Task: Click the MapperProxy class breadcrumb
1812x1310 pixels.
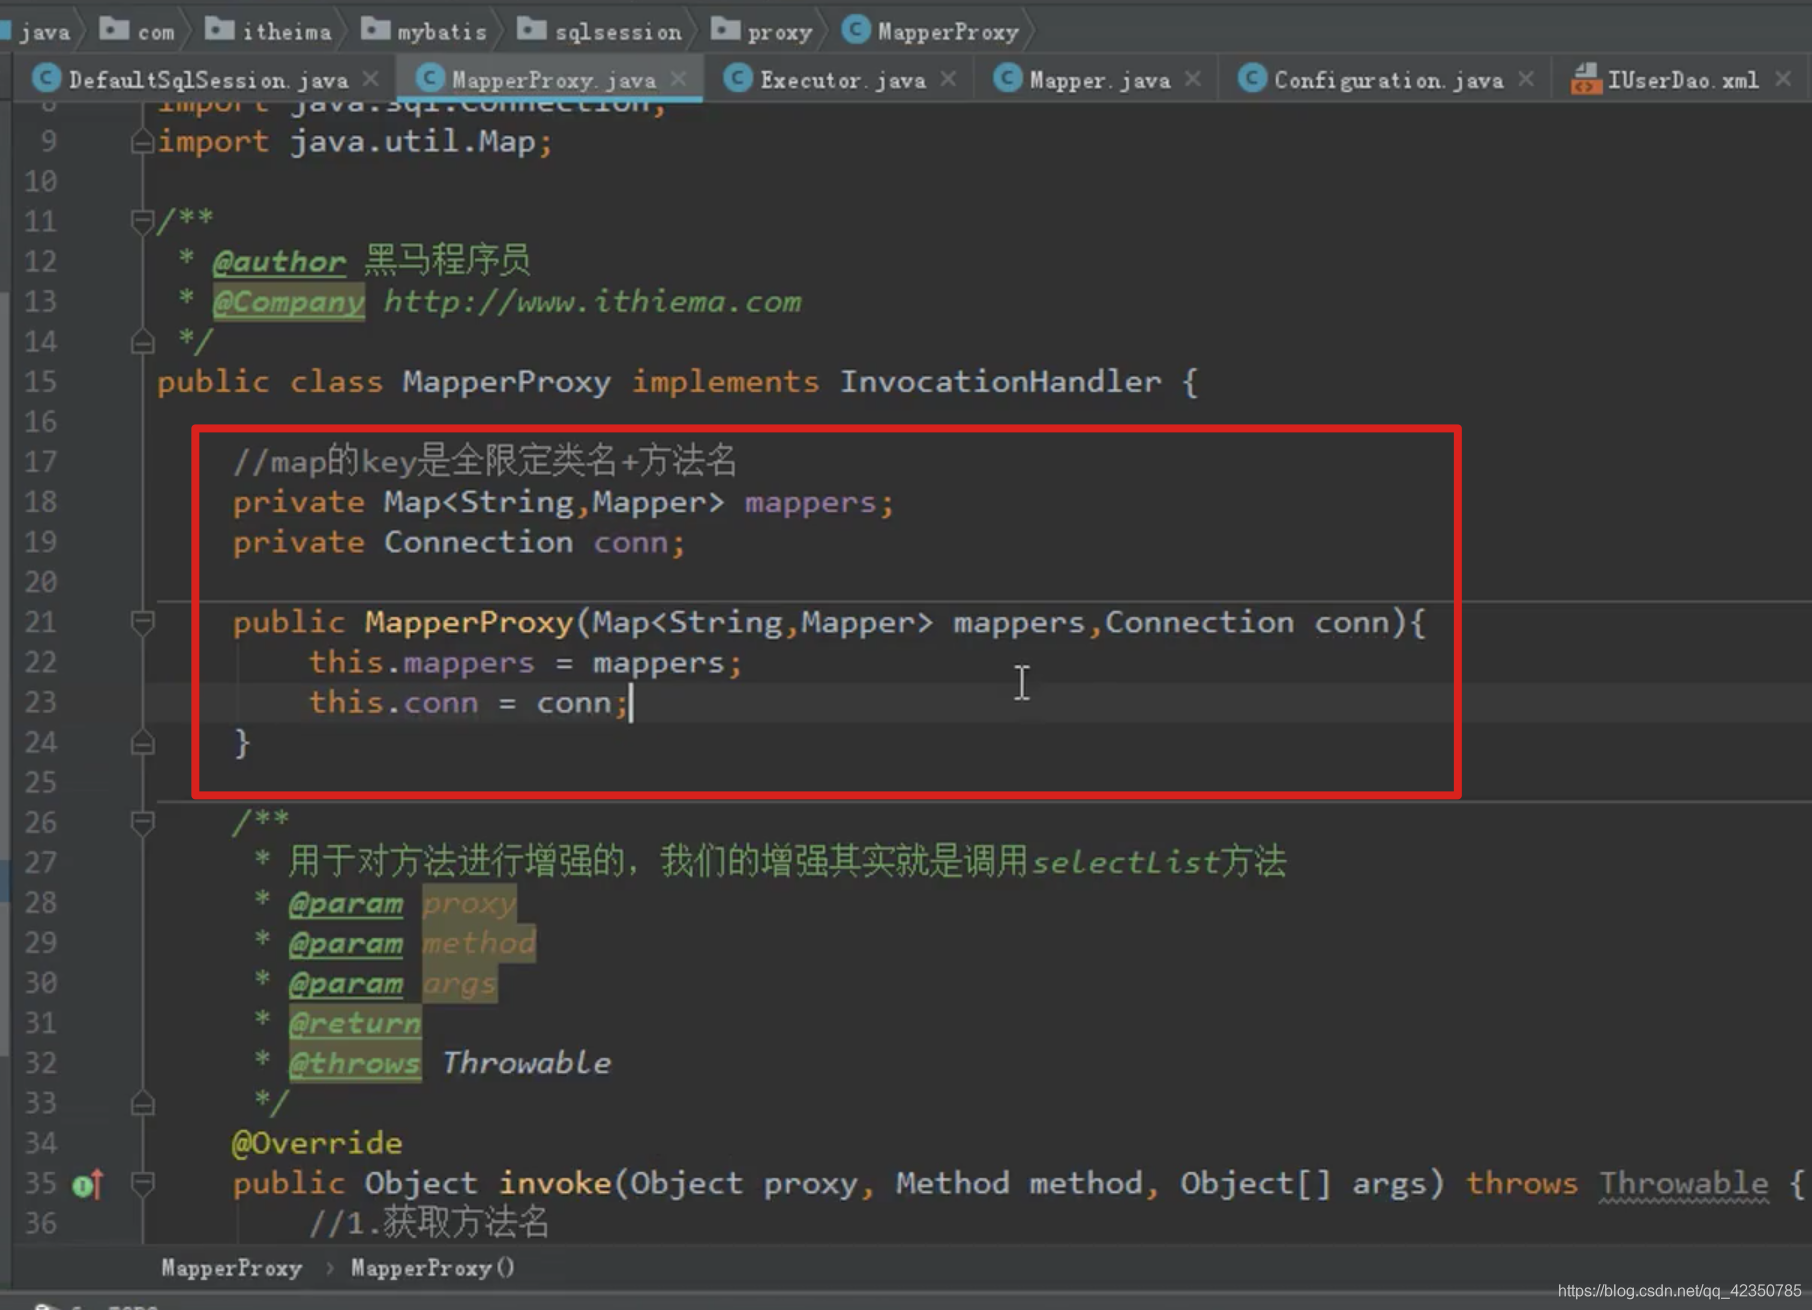Action: [x=931, y=31]
